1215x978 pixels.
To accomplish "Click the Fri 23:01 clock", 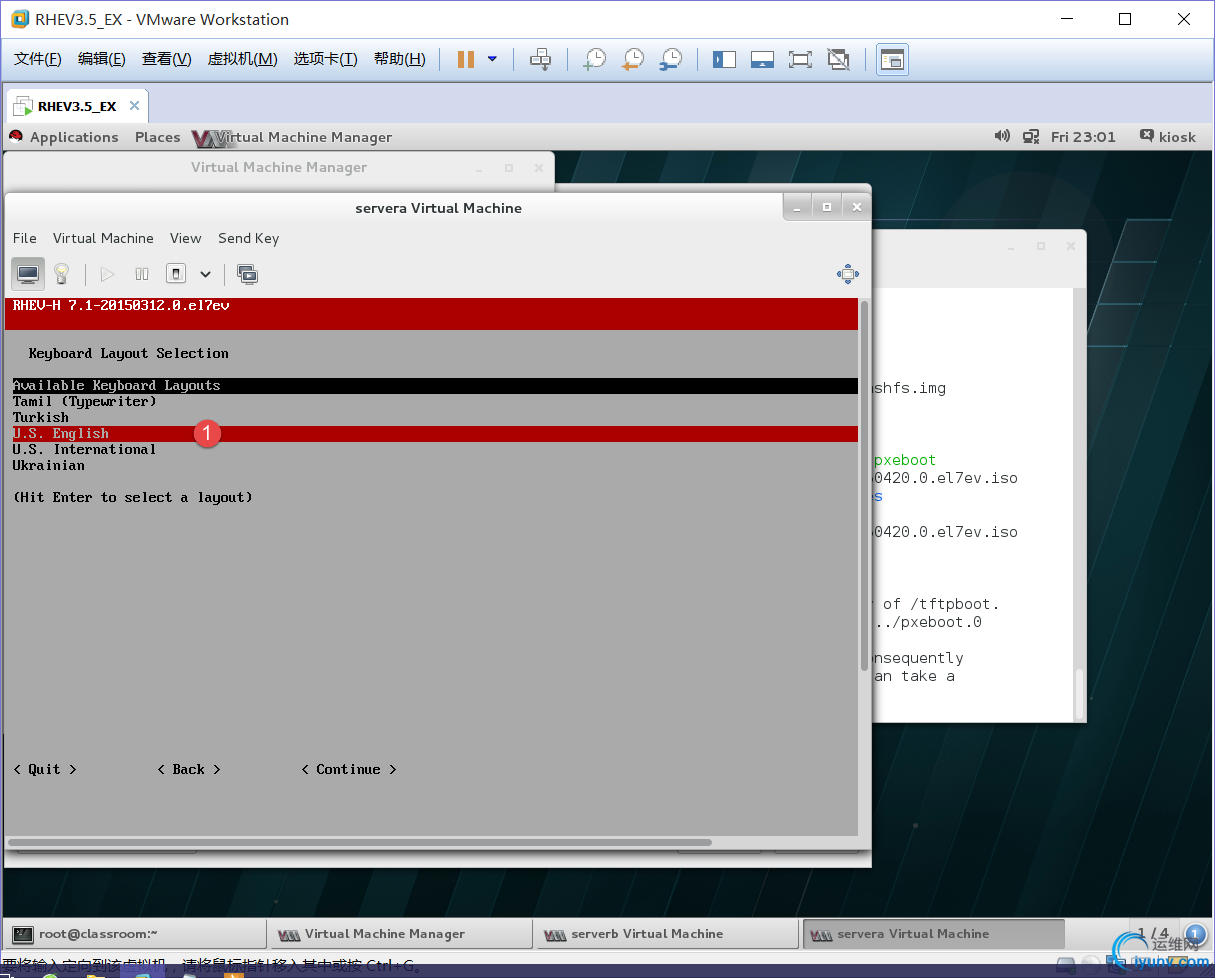I will 1083,137.
